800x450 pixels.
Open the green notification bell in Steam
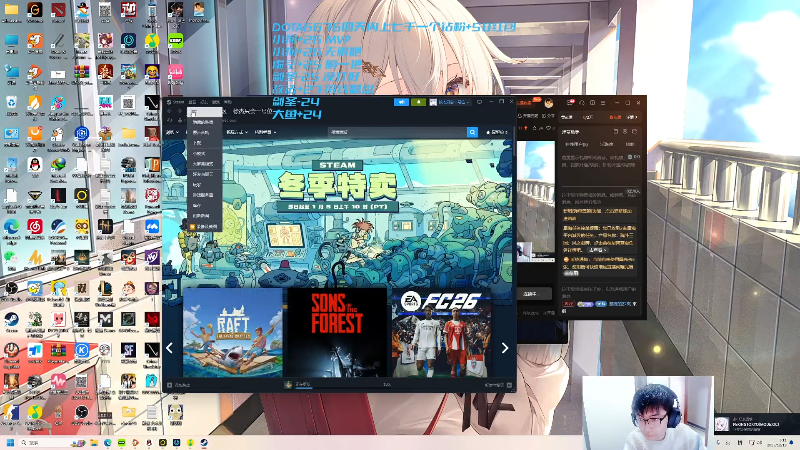(x=418, y=102)
